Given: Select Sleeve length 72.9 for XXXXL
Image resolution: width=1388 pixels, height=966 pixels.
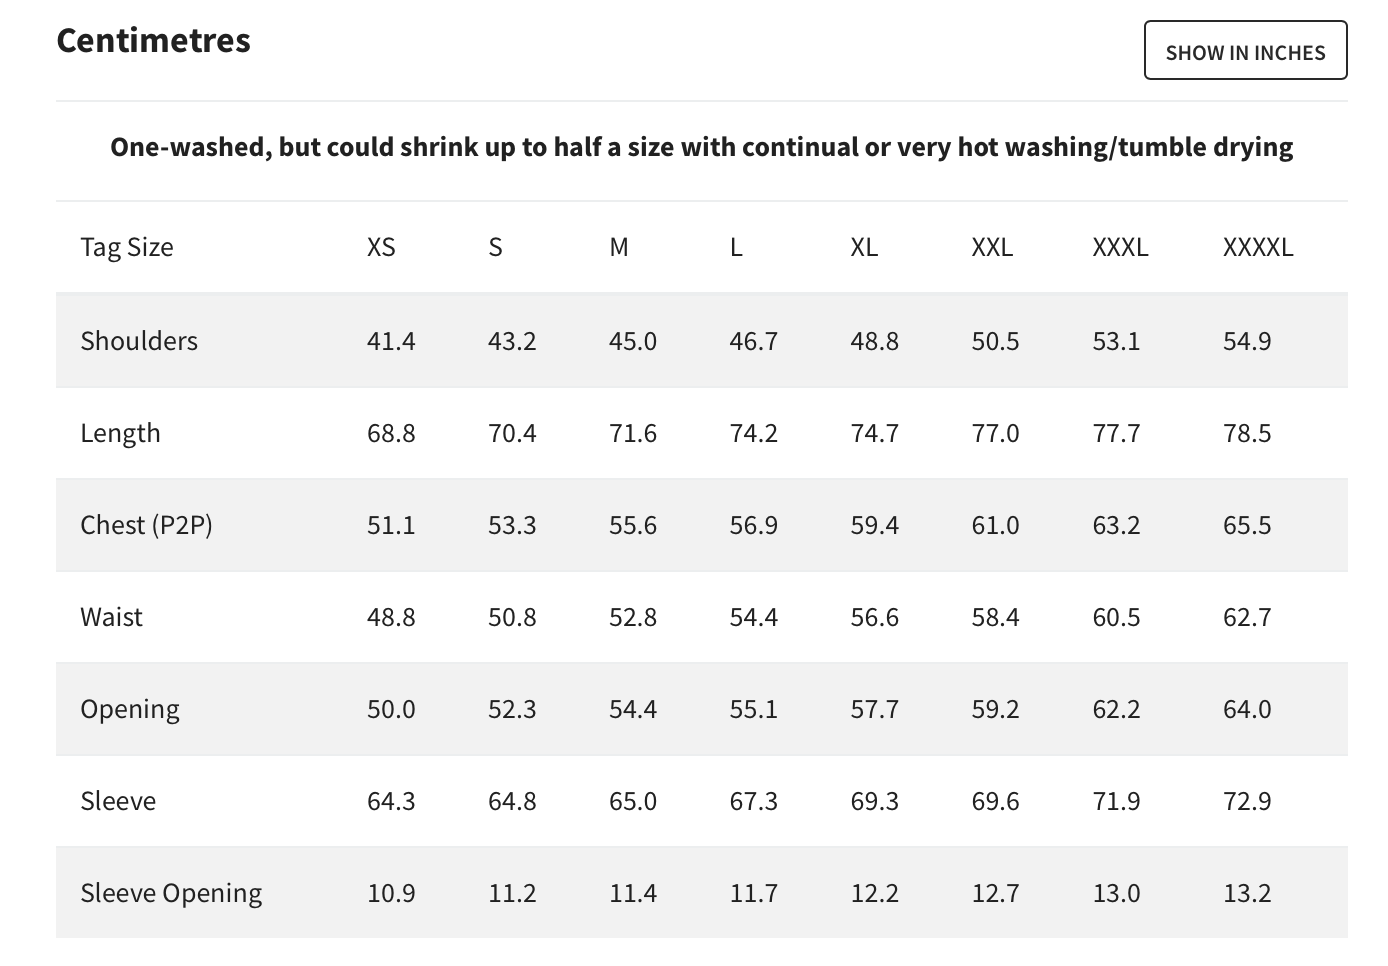Looking at the screenshot, I should tap(1247, 801).
